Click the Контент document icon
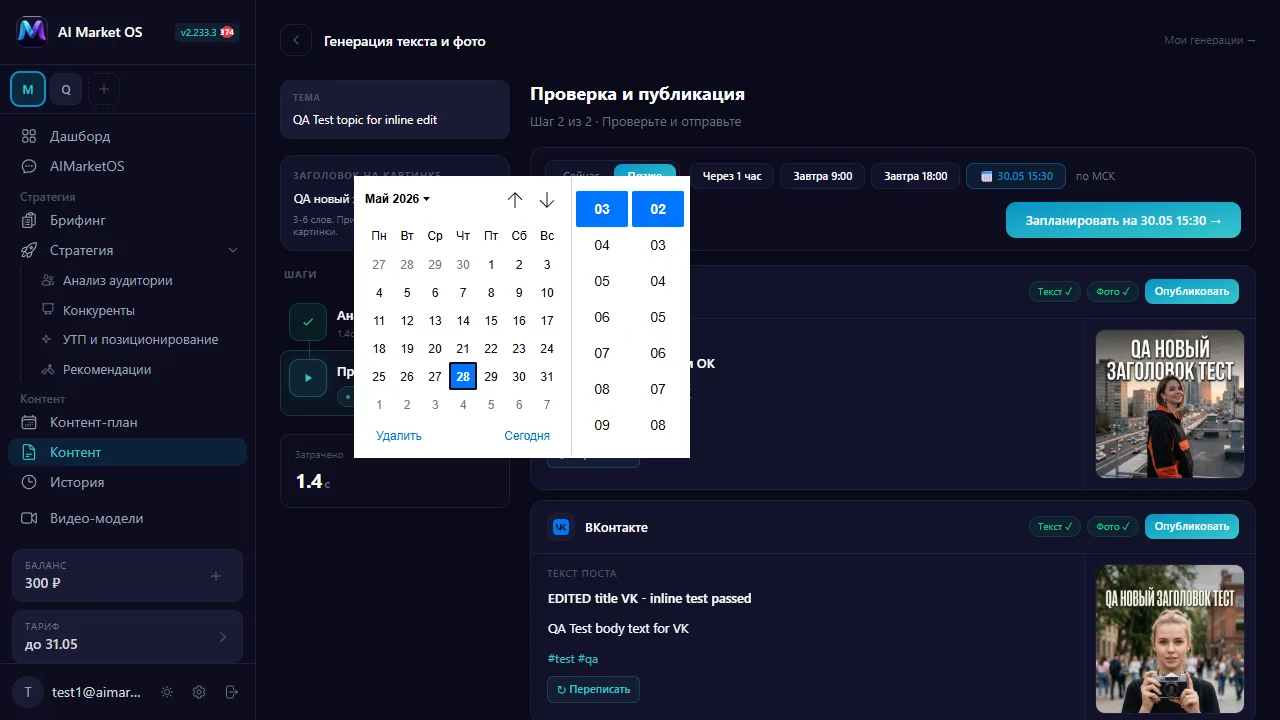 point(30,452)
